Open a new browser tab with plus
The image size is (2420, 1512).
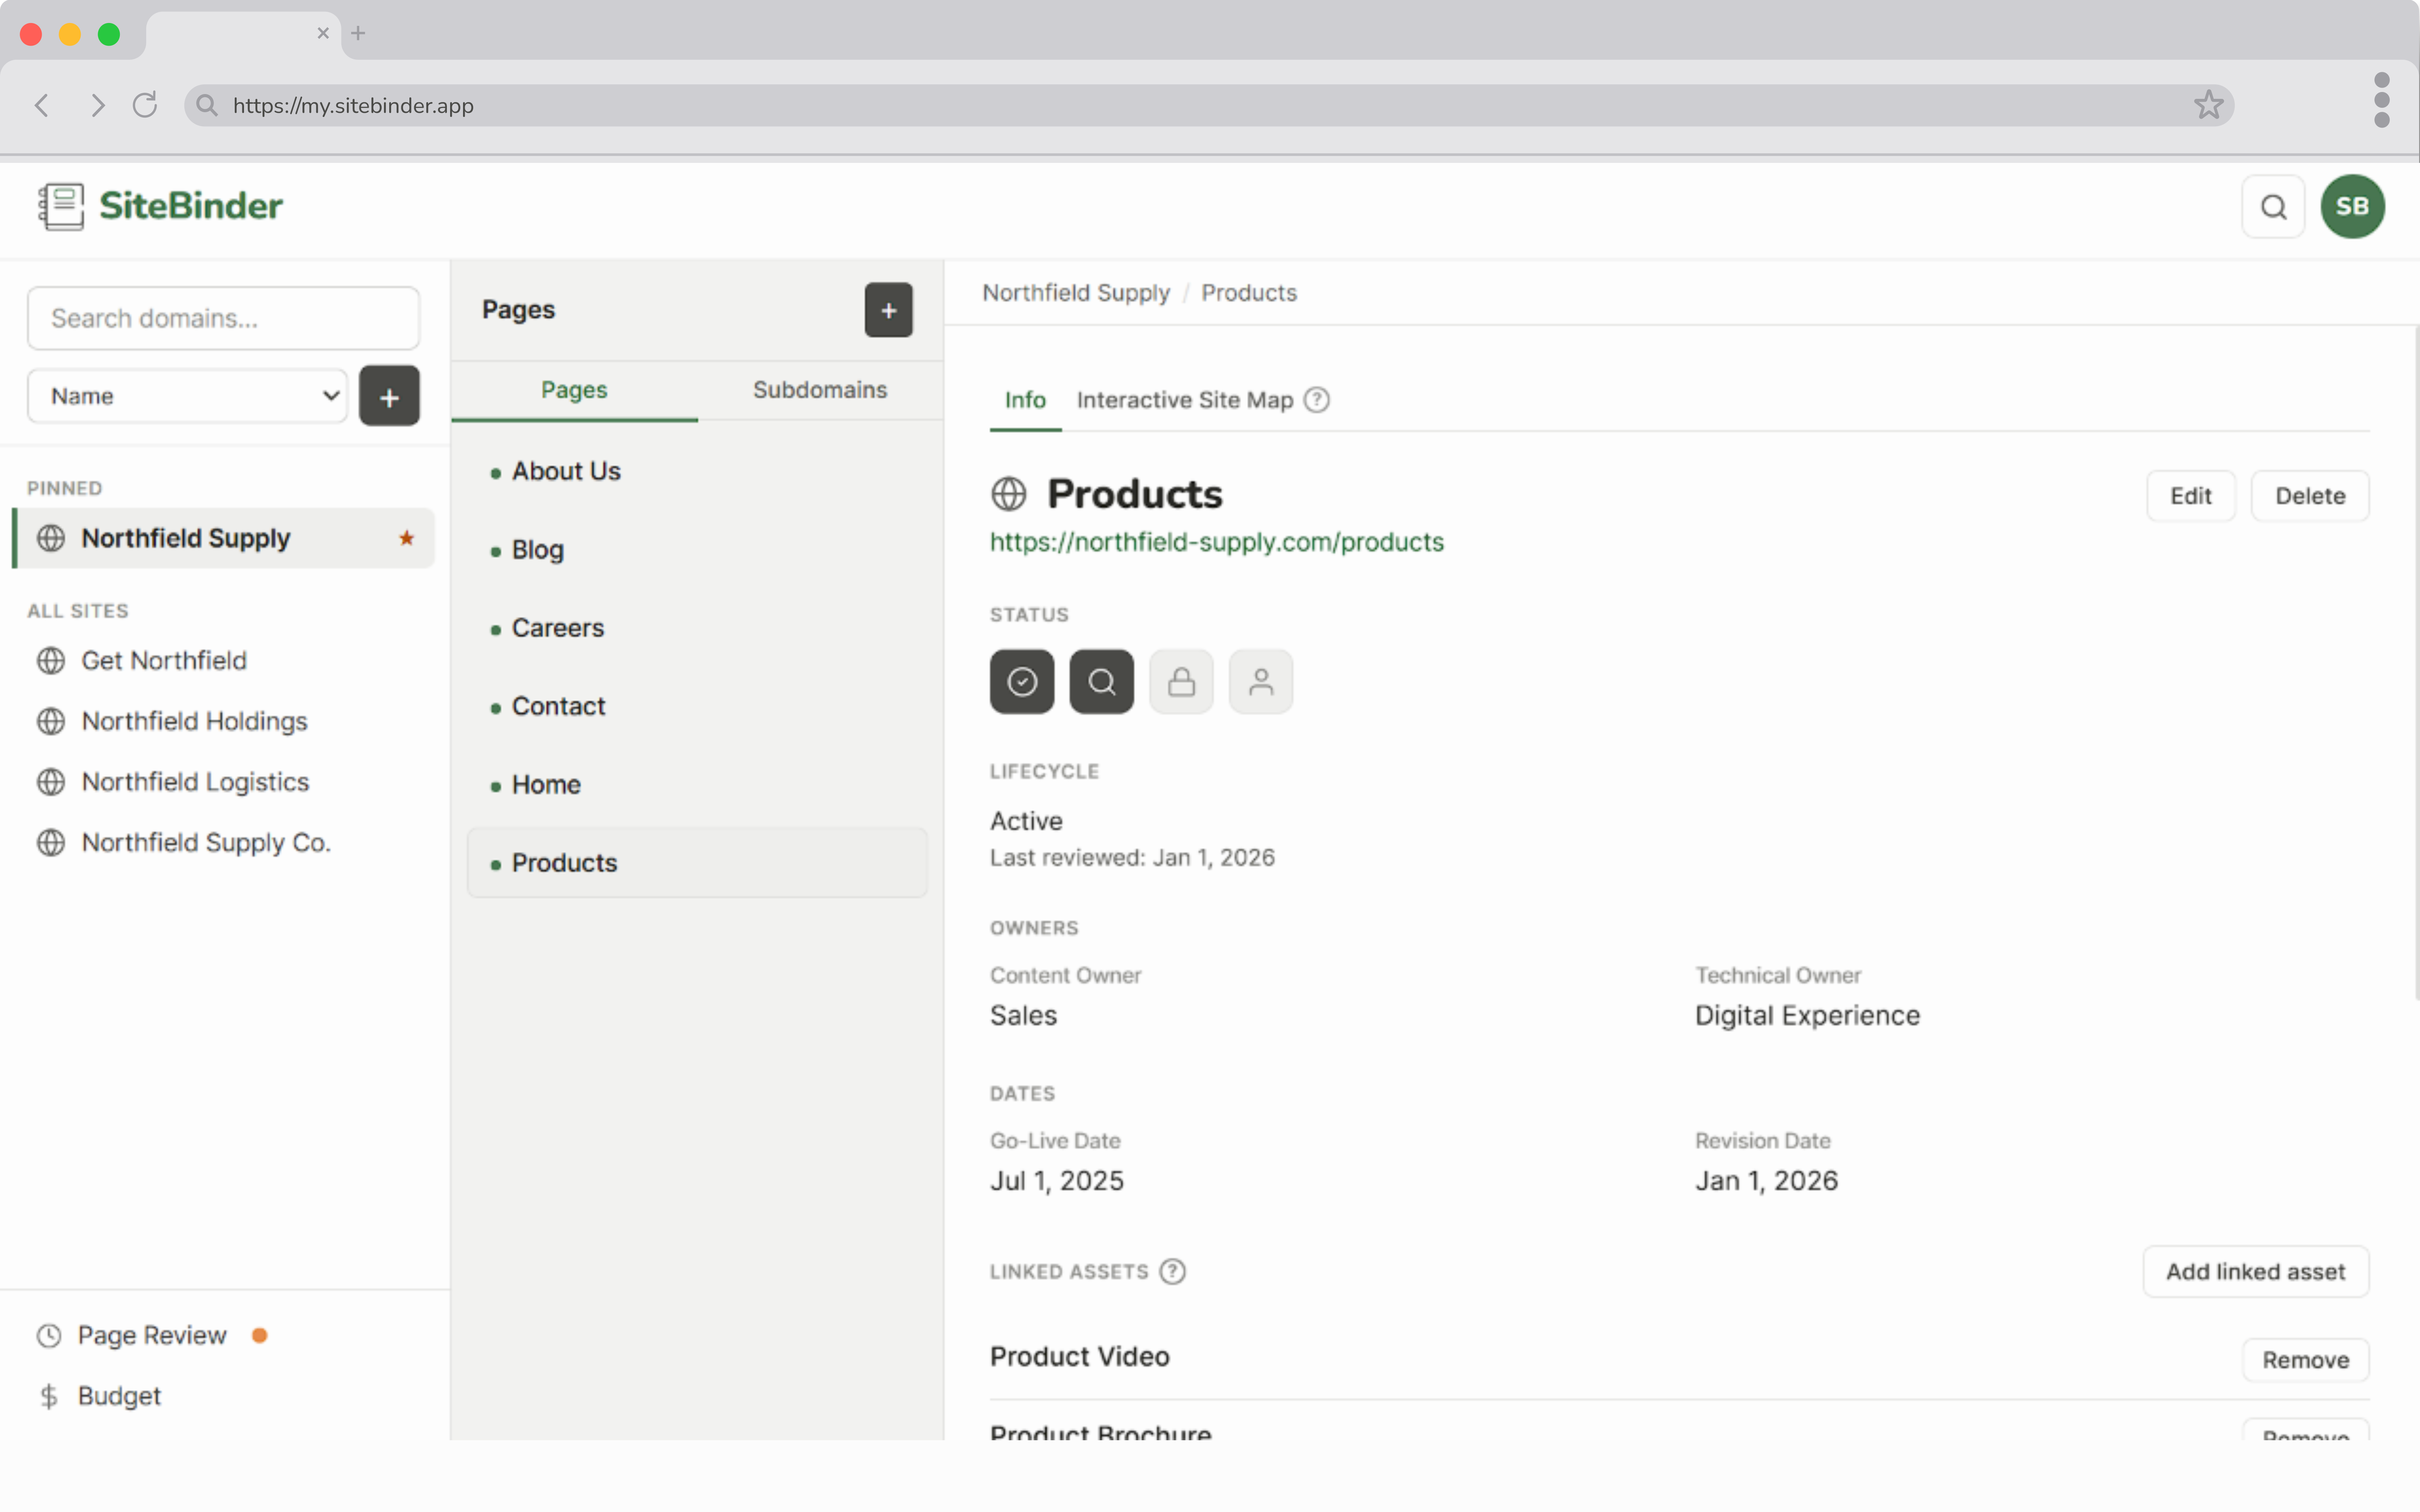coord(358,33)
